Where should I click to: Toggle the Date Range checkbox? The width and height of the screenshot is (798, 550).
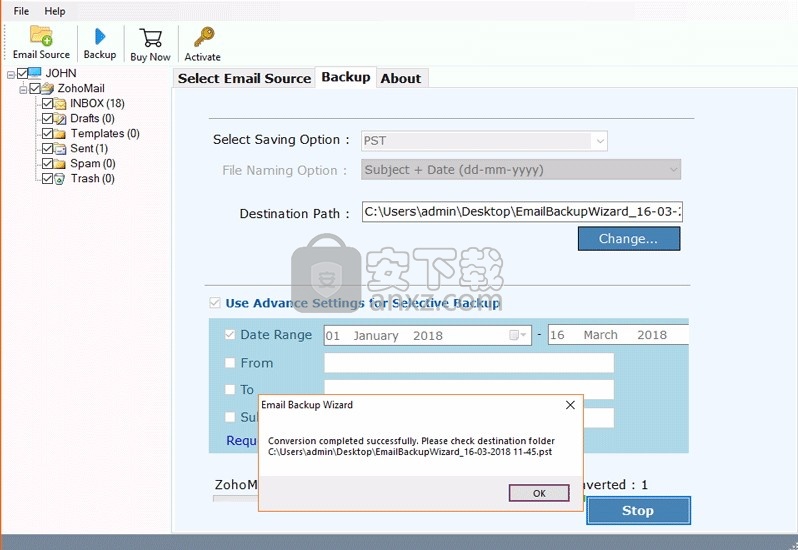[230, 334]
